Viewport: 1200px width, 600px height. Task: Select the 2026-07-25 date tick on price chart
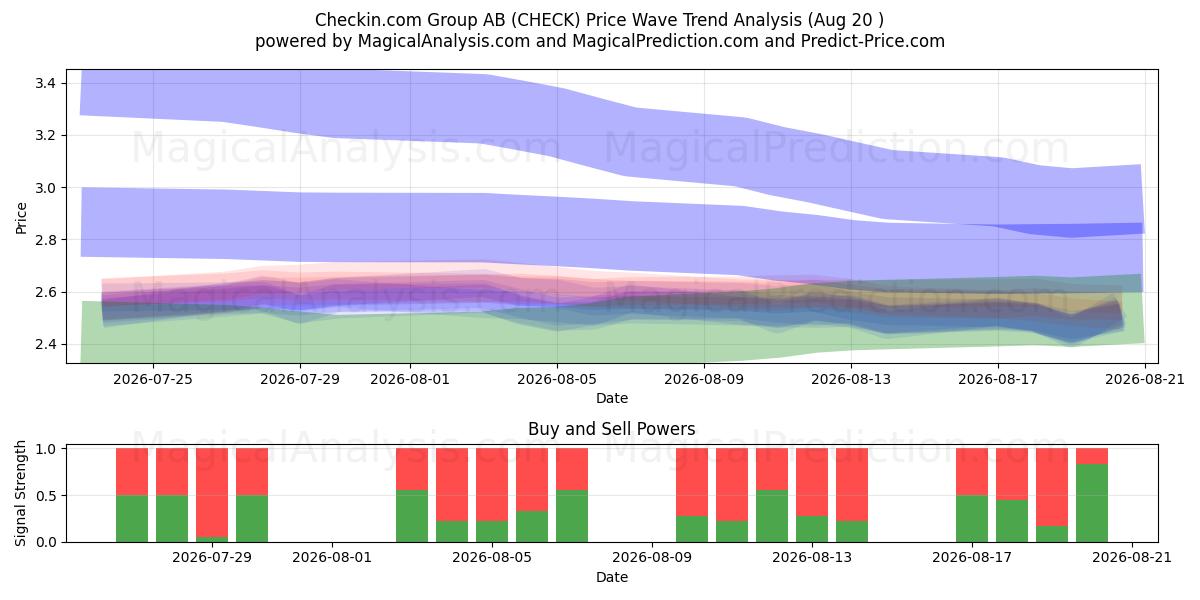[x=153, y=379]
